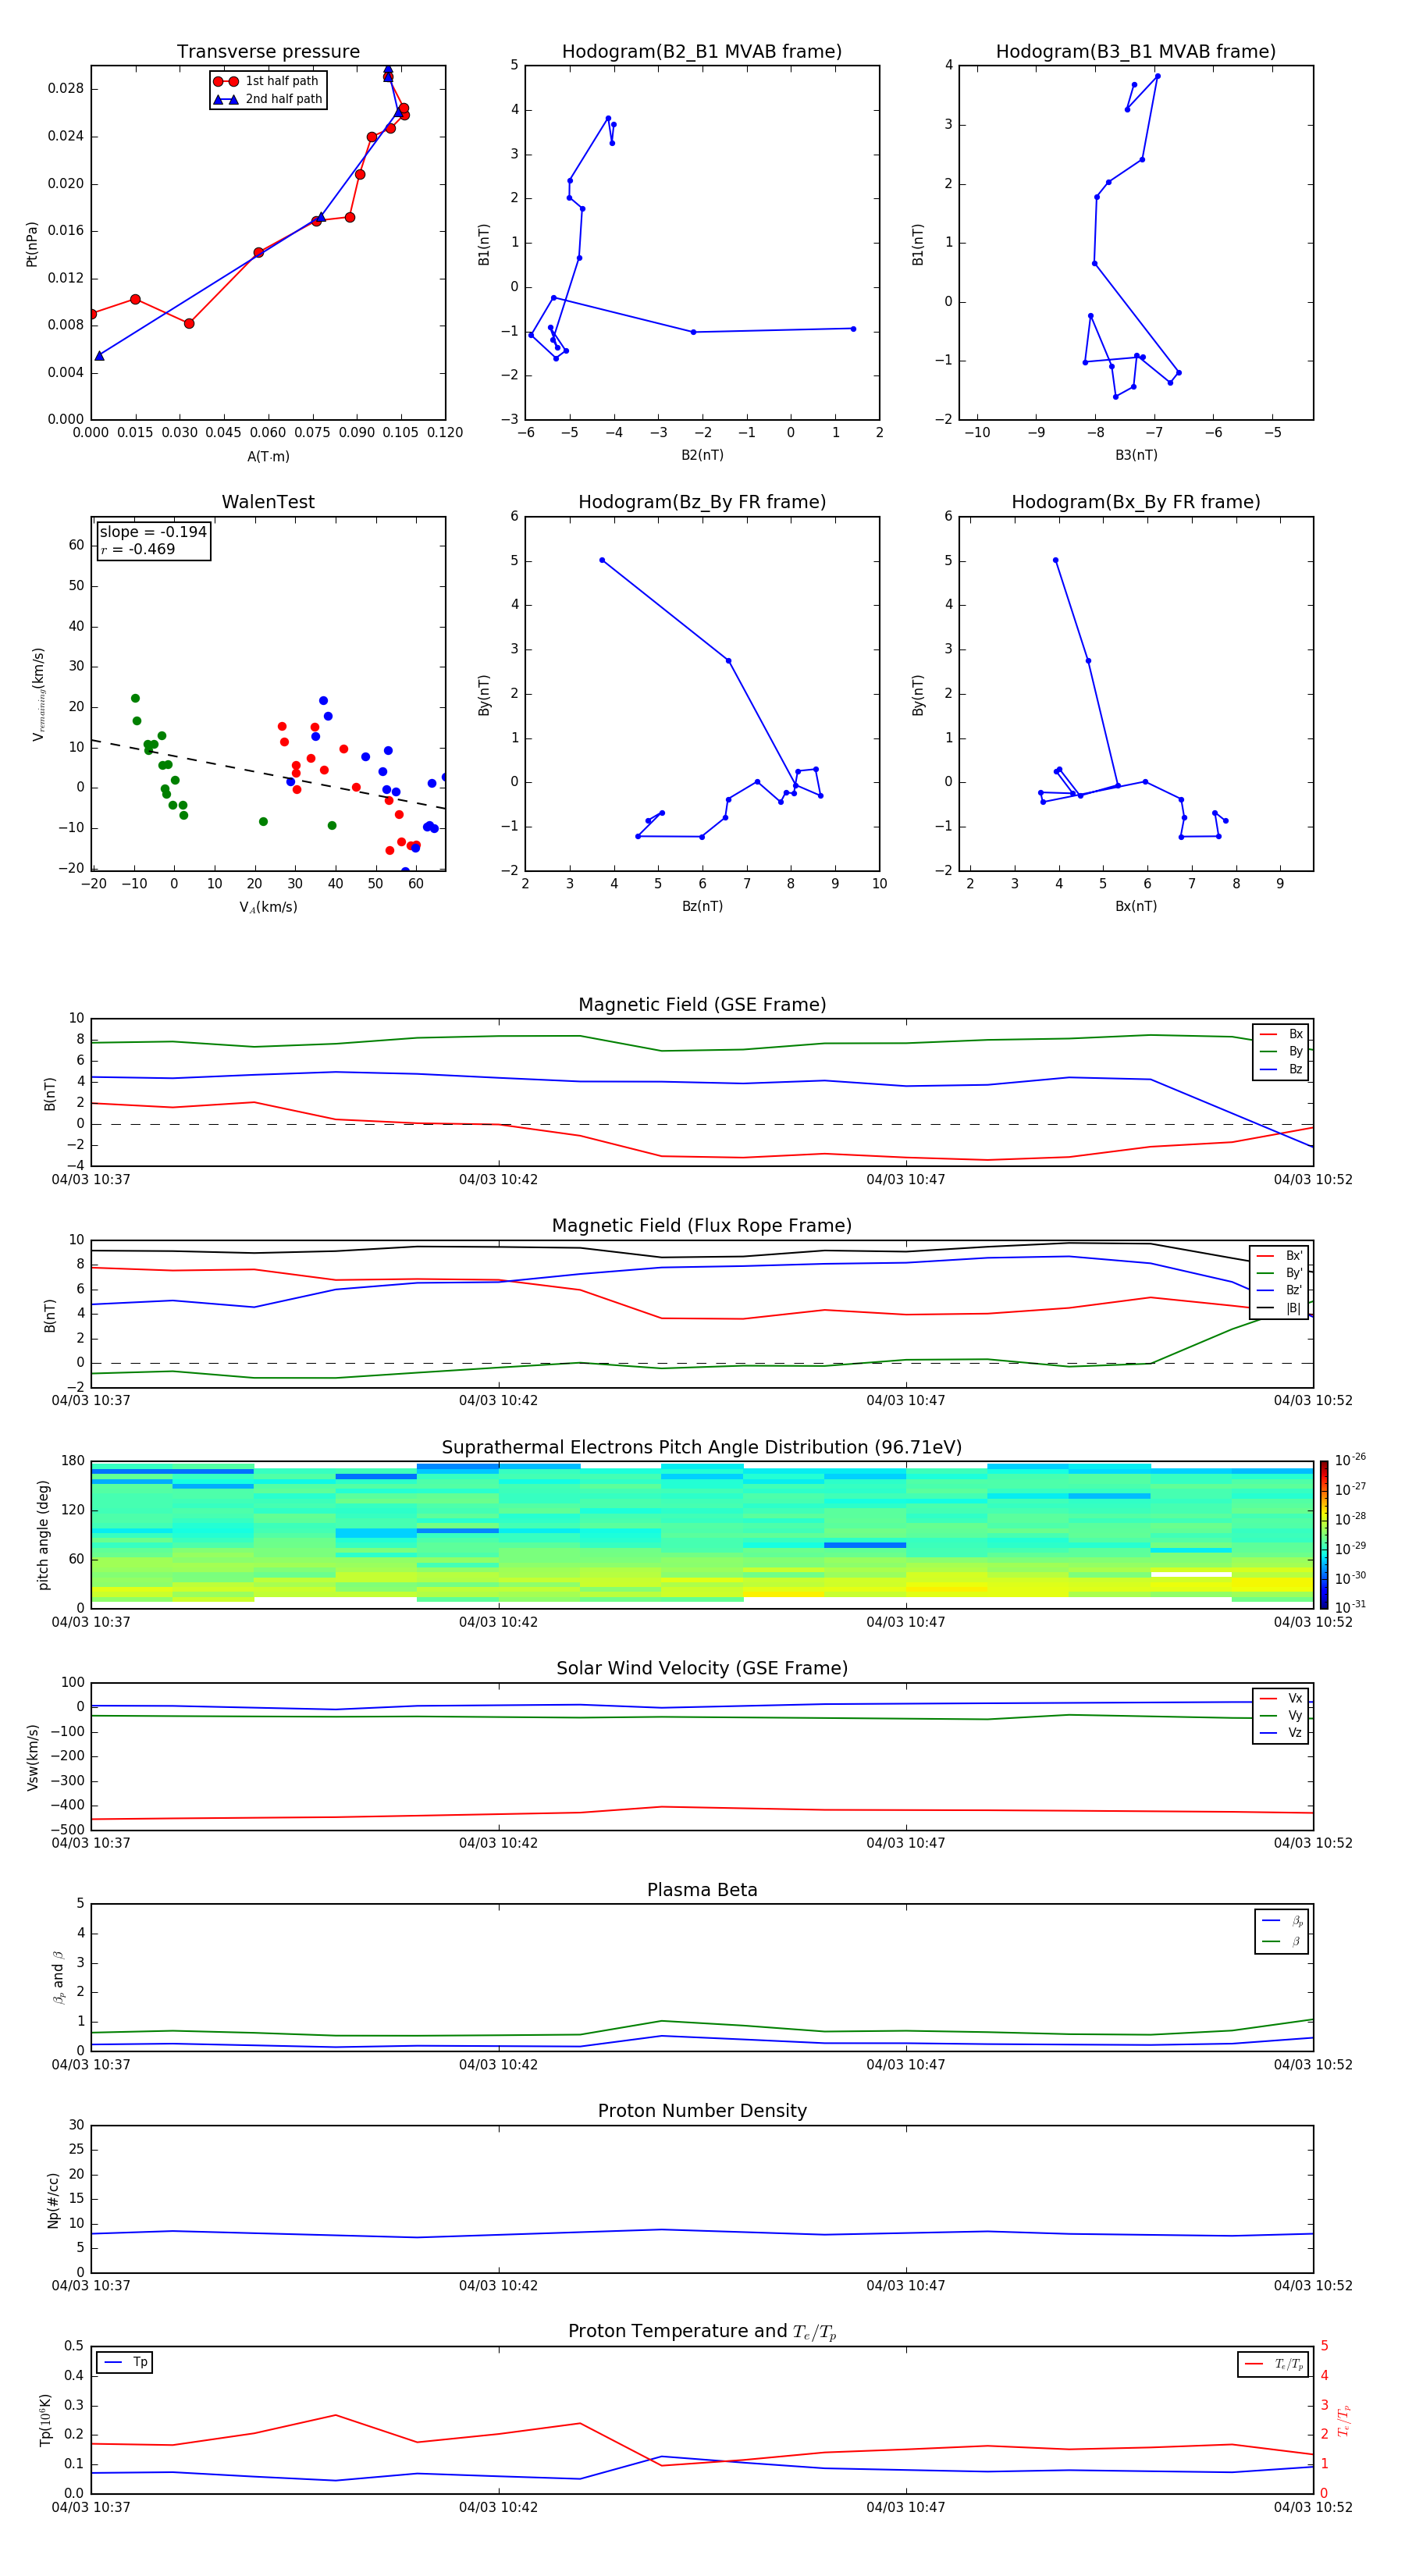Select the "slope = -0.194" annotation

point(153,532)
